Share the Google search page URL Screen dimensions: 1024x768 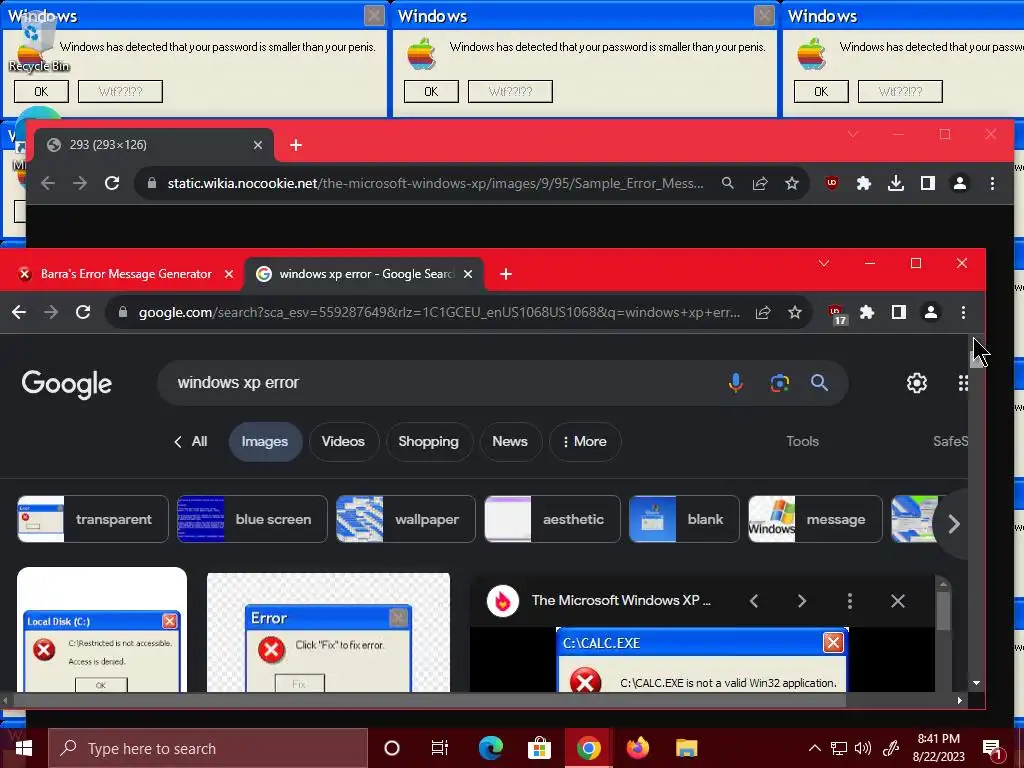coord(763,312)
